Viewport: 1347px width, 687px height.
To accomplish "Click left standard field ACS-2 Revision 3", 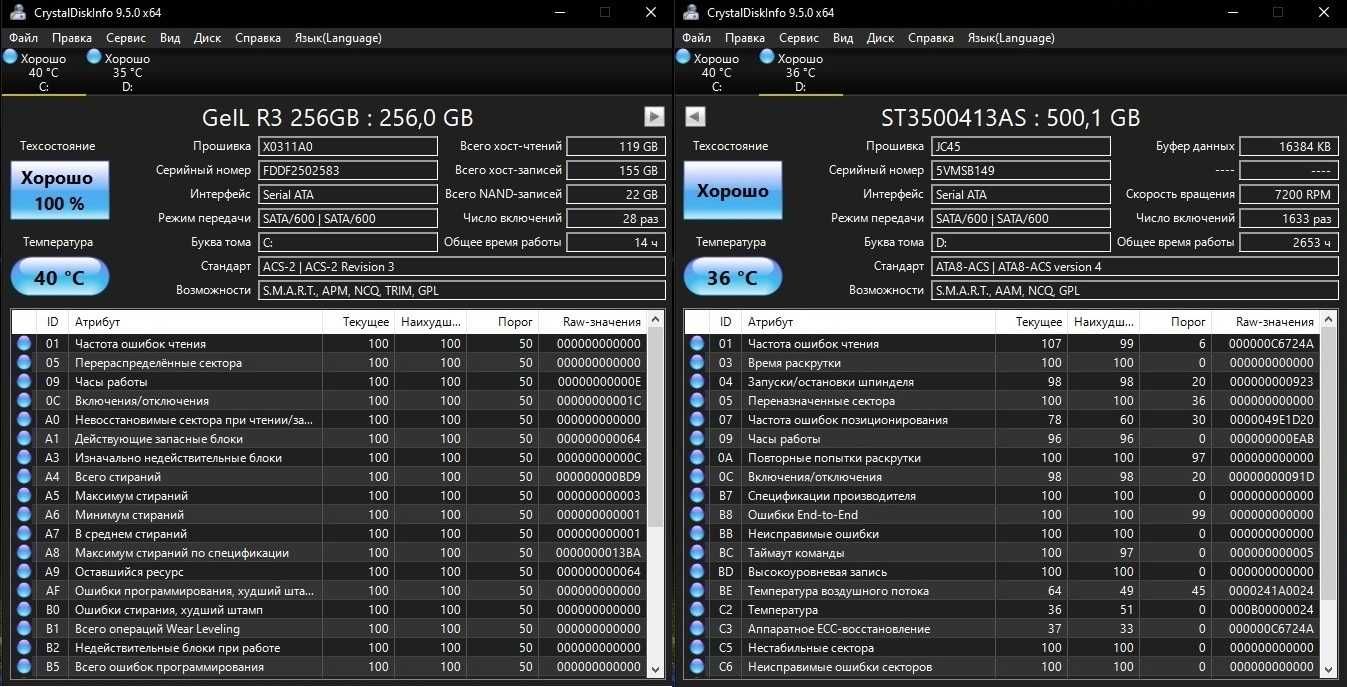I will (461, 266).
